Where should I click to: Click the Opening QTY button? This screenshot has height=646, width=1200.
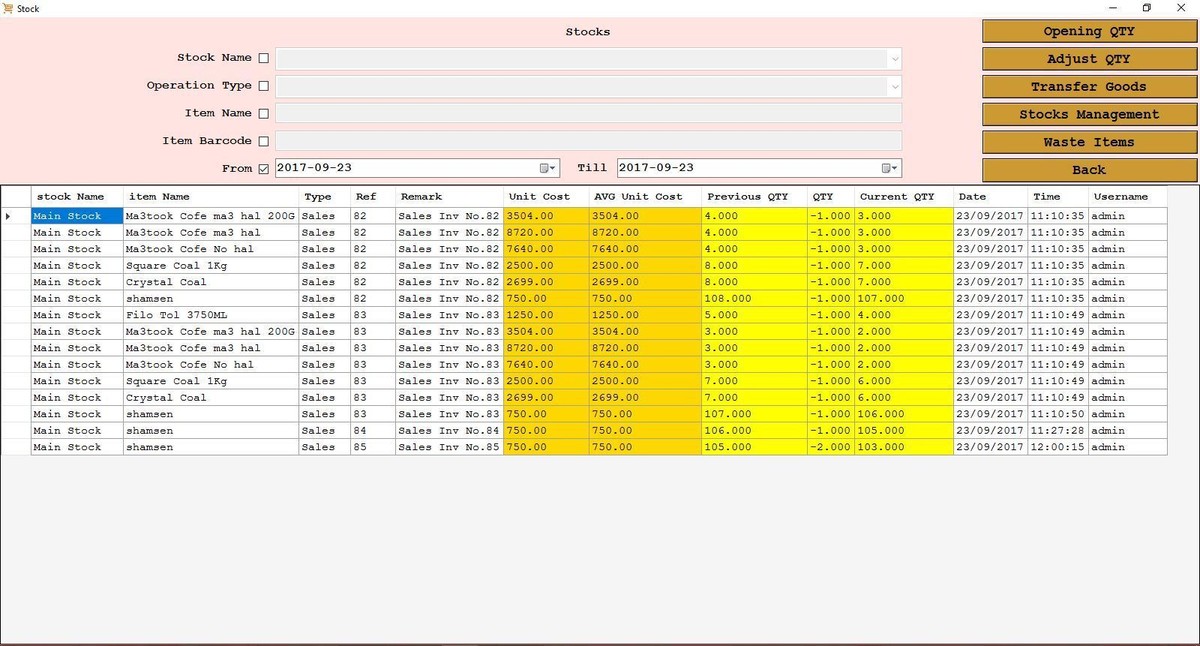click(x=1089, y=31)
